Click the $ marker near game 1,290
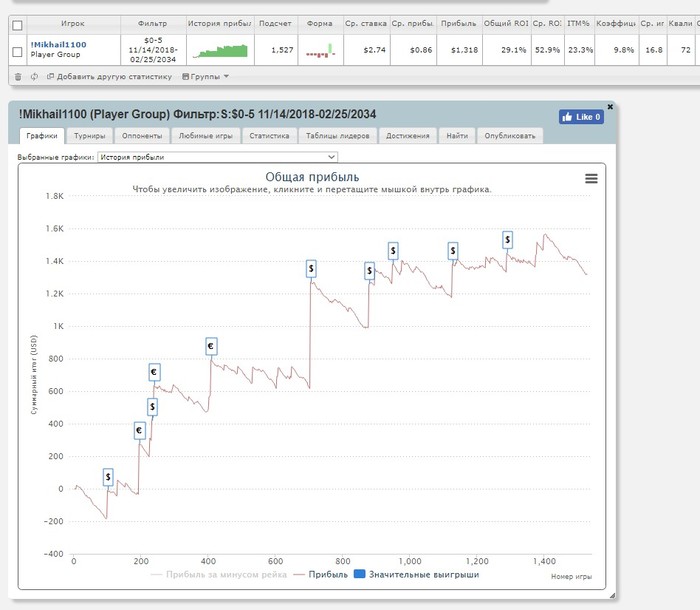700x610 pixels. tap(507, 240)
